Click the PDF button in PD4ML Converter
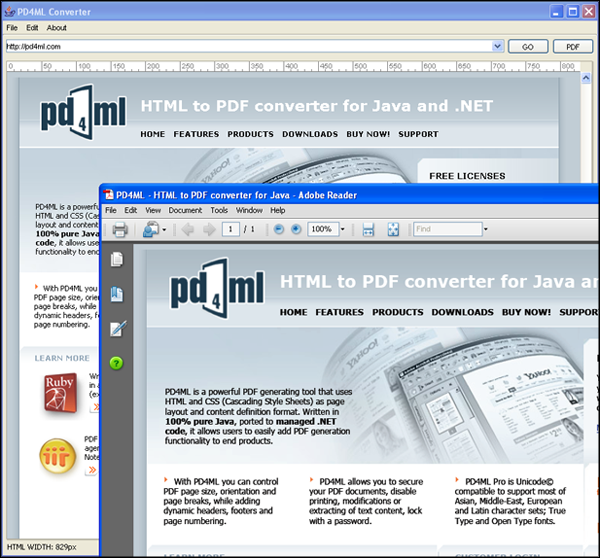Image resolution: width=600 pixels, height=558 pixels. pos(573,47)
